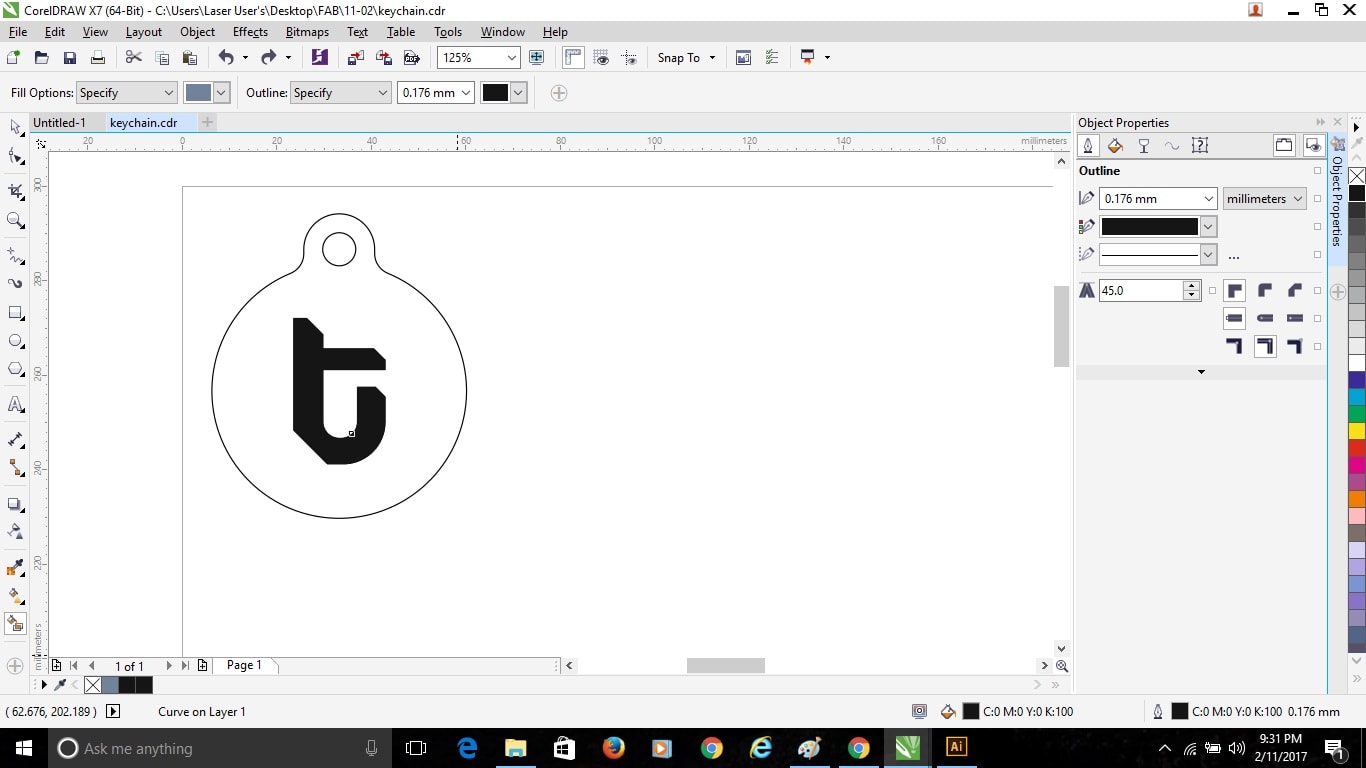Pick the red swatch in color palette
The image size is (1366, 768).
coord(1357,448)
